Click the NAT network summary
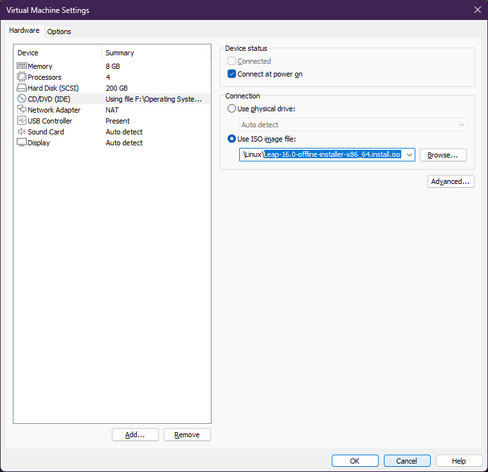The height and width of the screenshot is (472, 488). coord(112,110)
